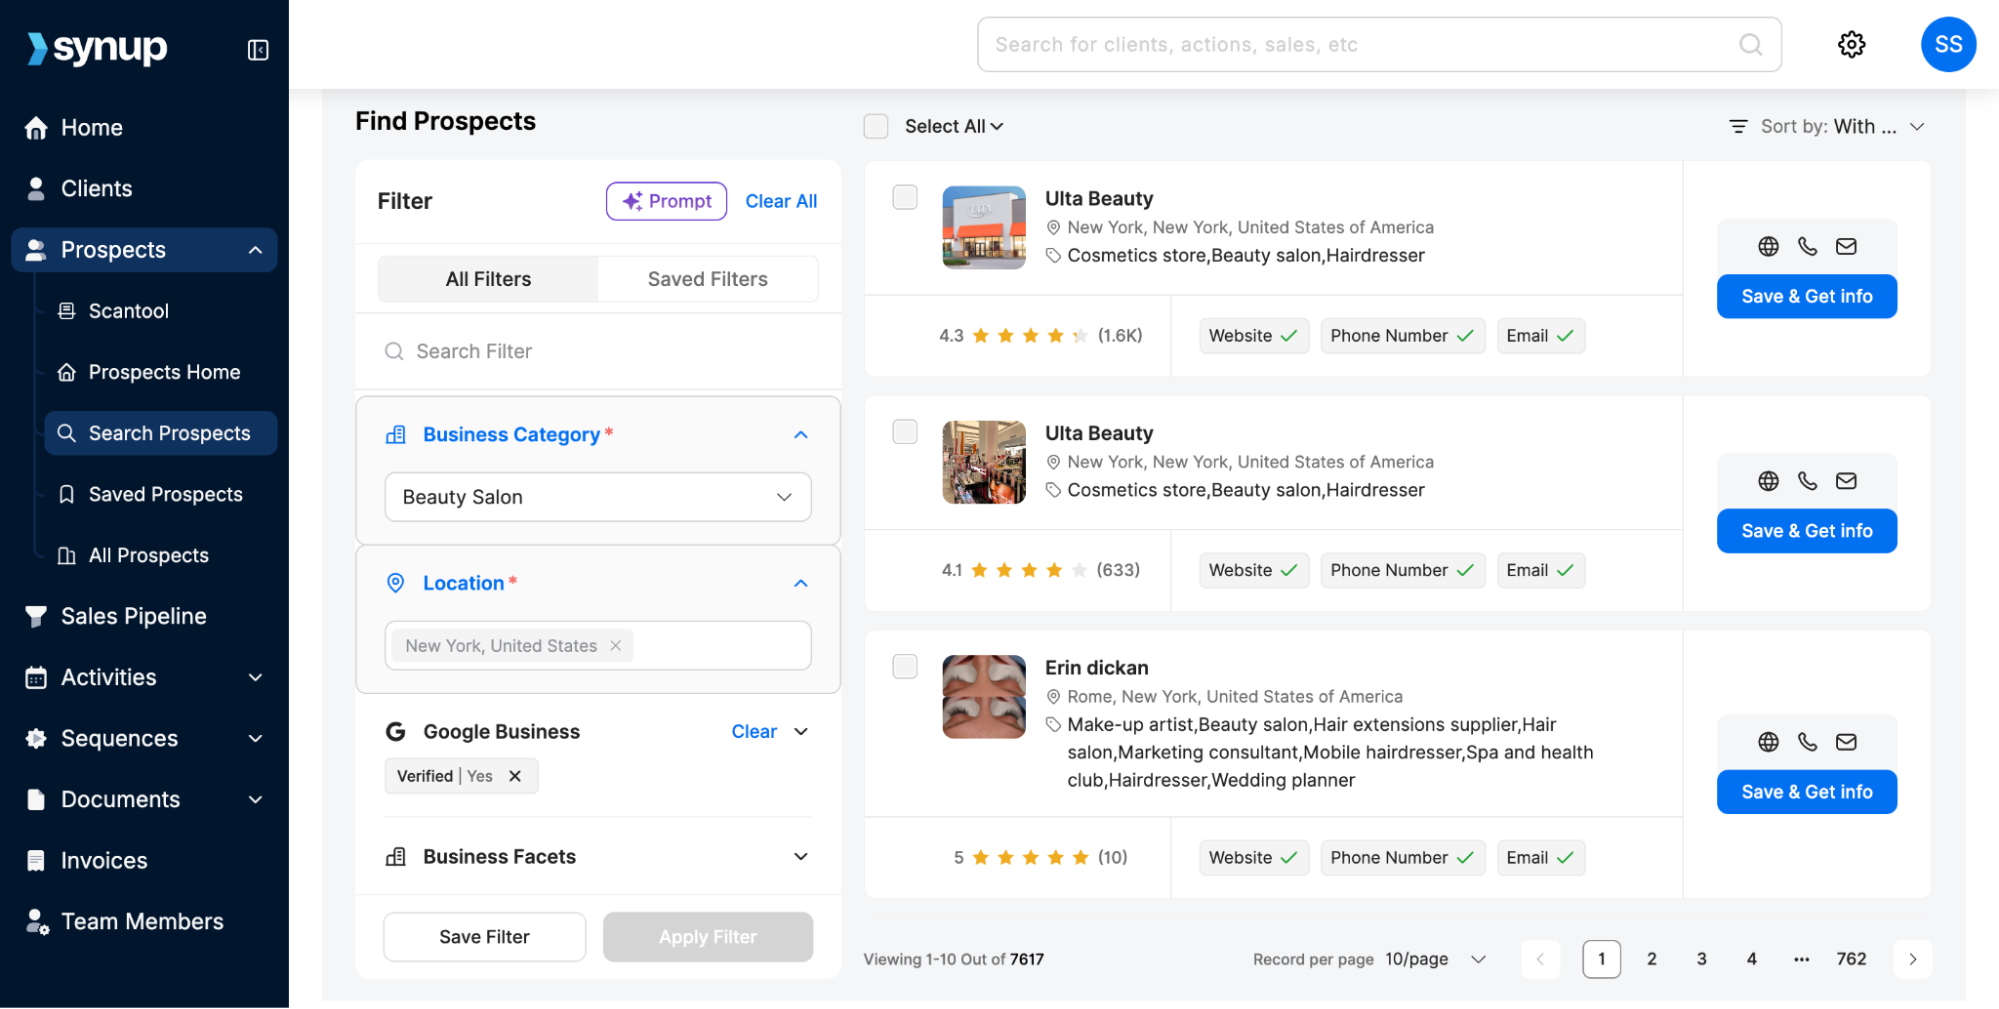Click the Search Filter magnifier icon

[x=394, y=352]
